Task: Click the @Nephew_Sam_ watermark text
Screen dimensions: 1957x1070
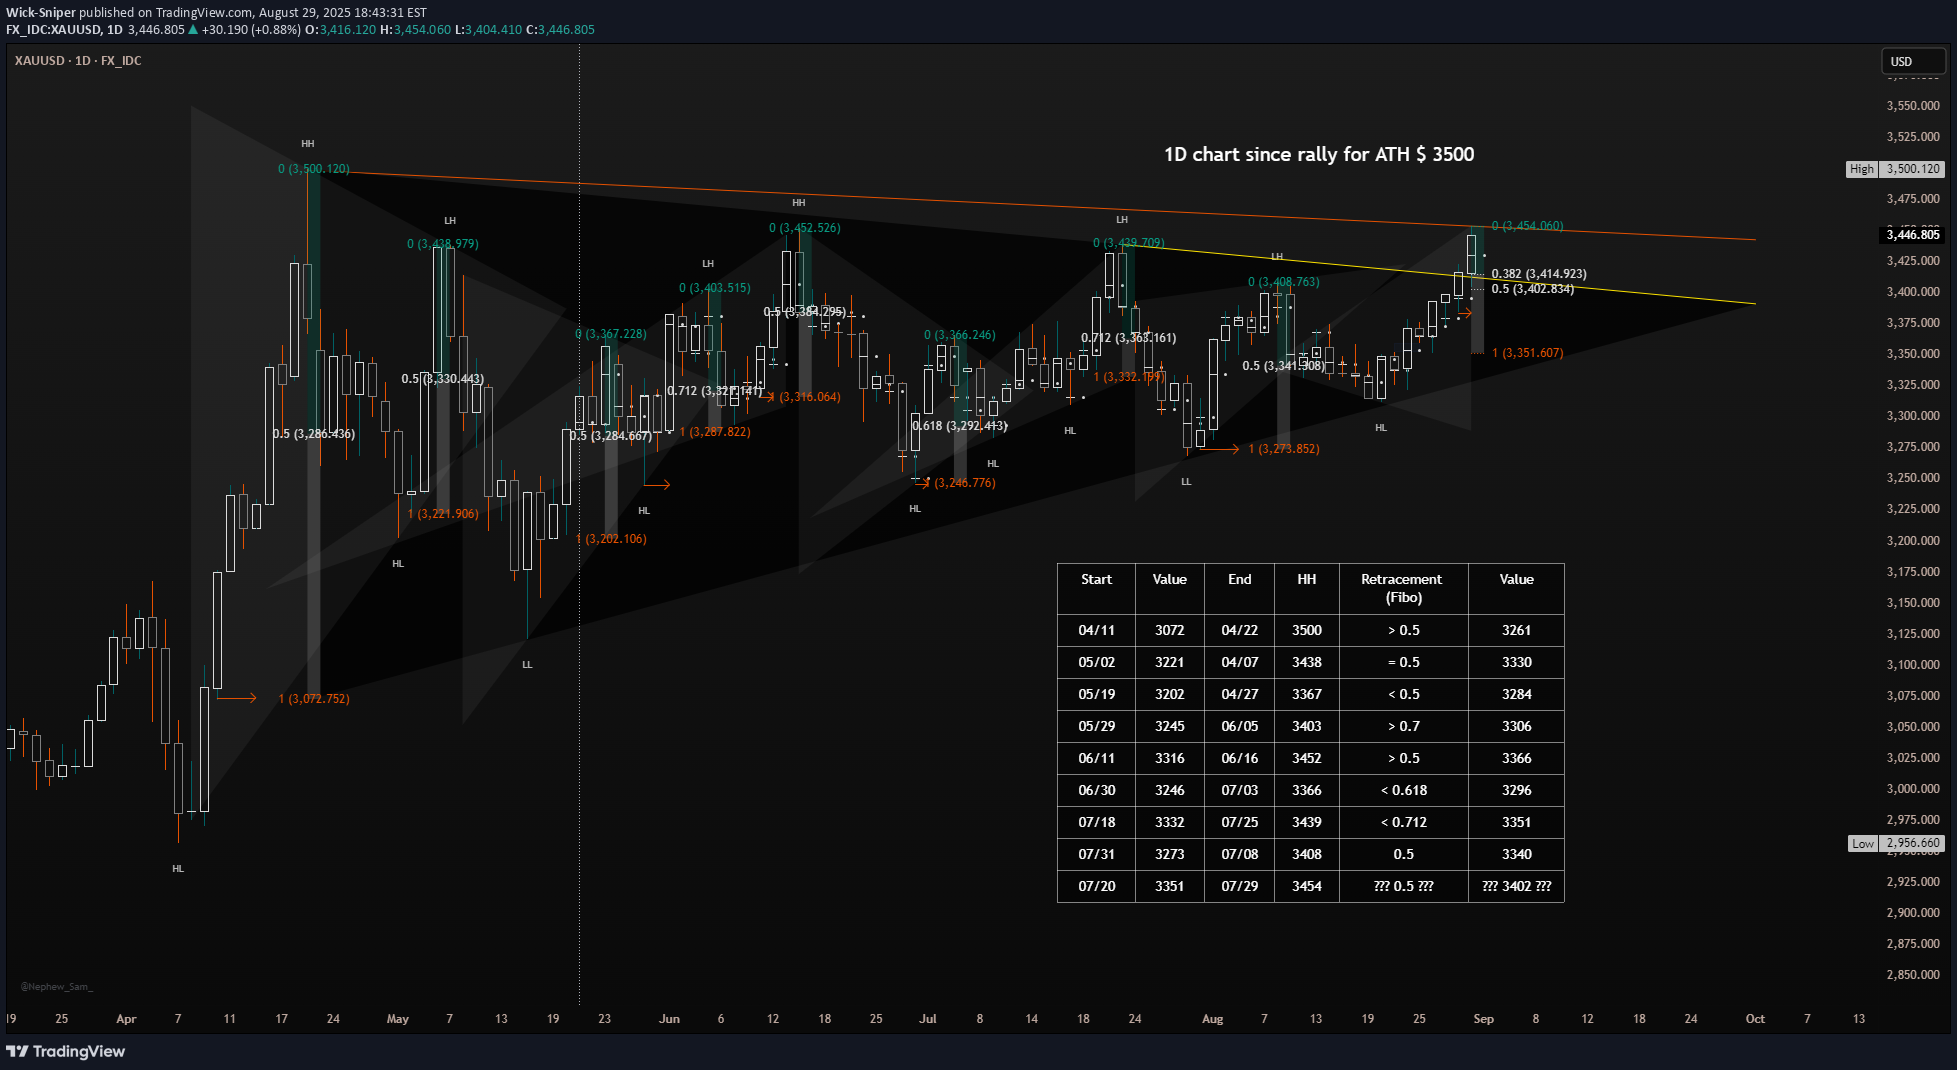Action: 57,987
